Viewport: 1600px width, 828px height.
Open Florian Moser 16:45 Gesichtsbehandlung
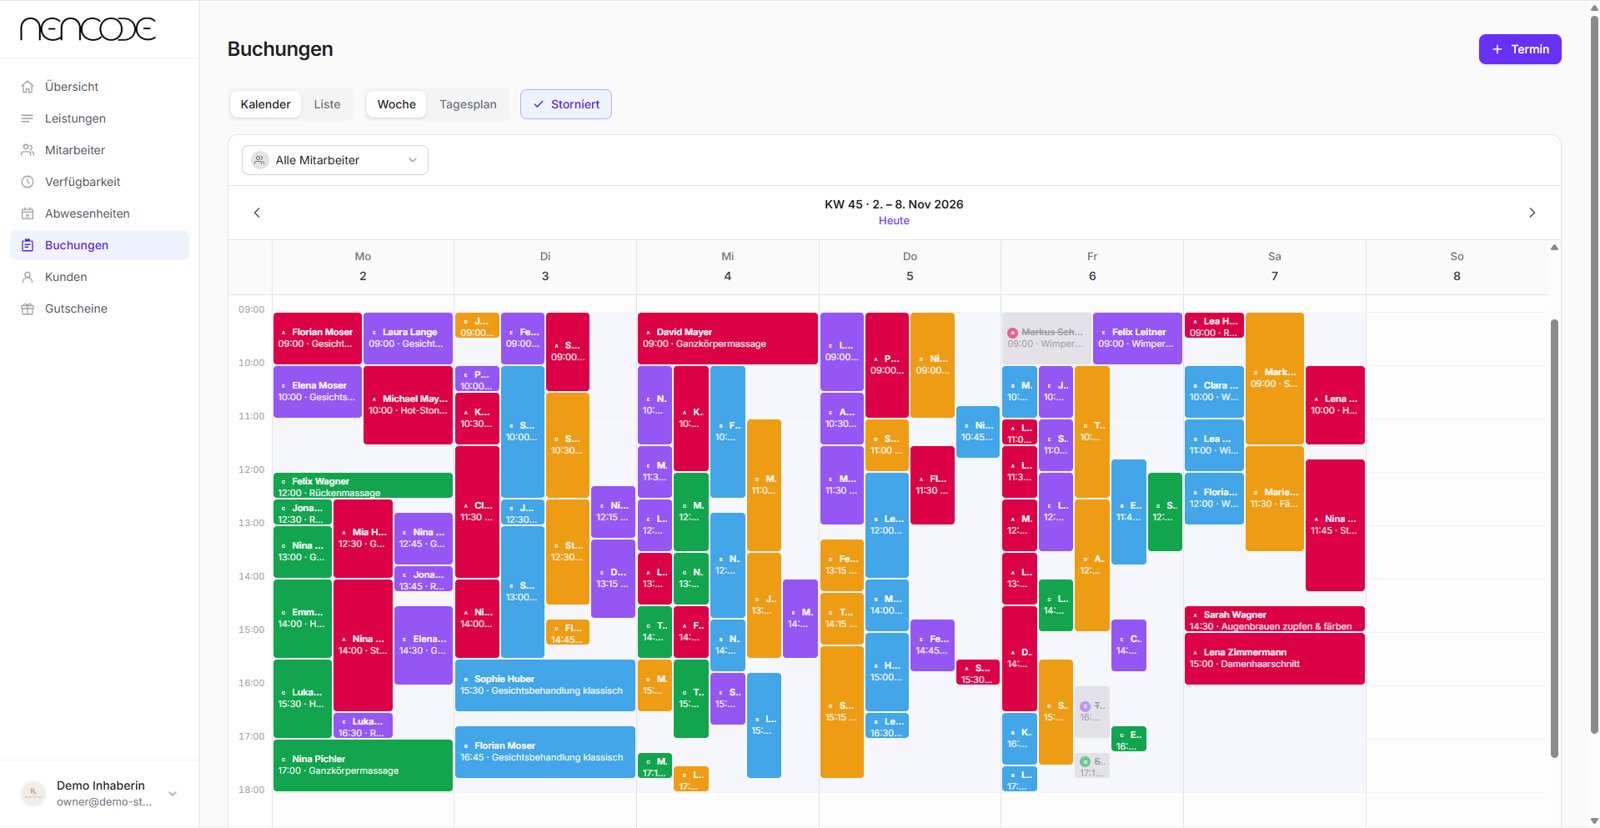click(x=545, y=752)
